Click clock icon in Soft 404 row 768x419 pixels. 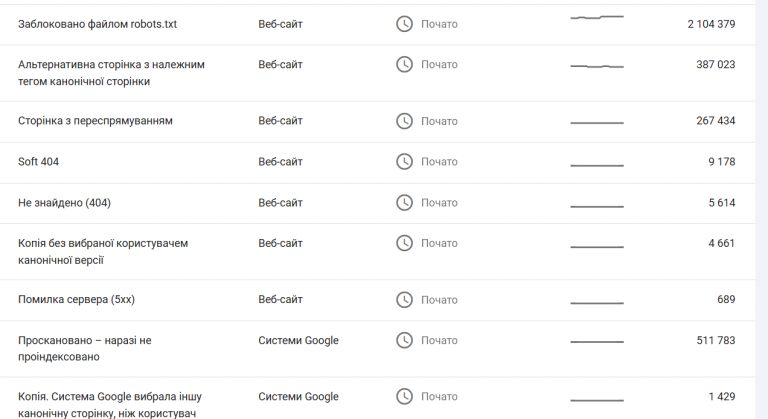click(x=404, y=162)
